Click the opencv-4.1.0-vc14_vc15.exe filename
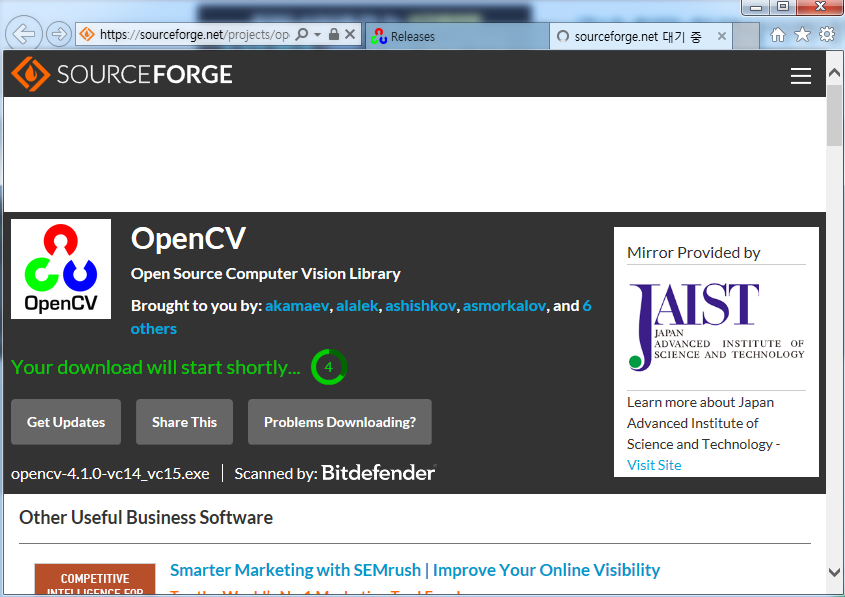 point(110,474)
